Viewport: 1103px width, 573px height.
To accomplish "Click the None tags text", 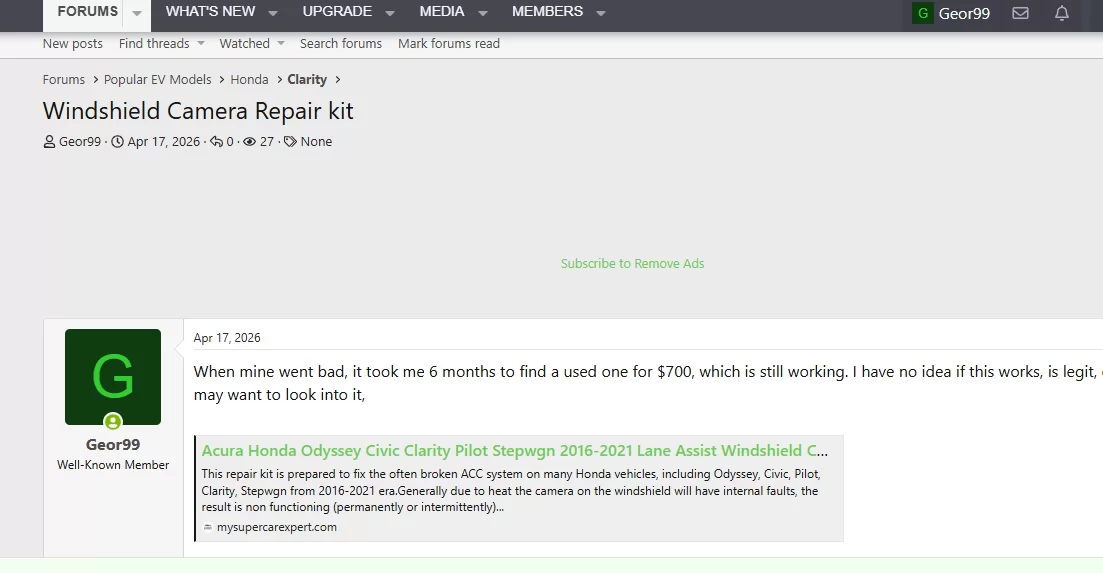I will (316, 142).
